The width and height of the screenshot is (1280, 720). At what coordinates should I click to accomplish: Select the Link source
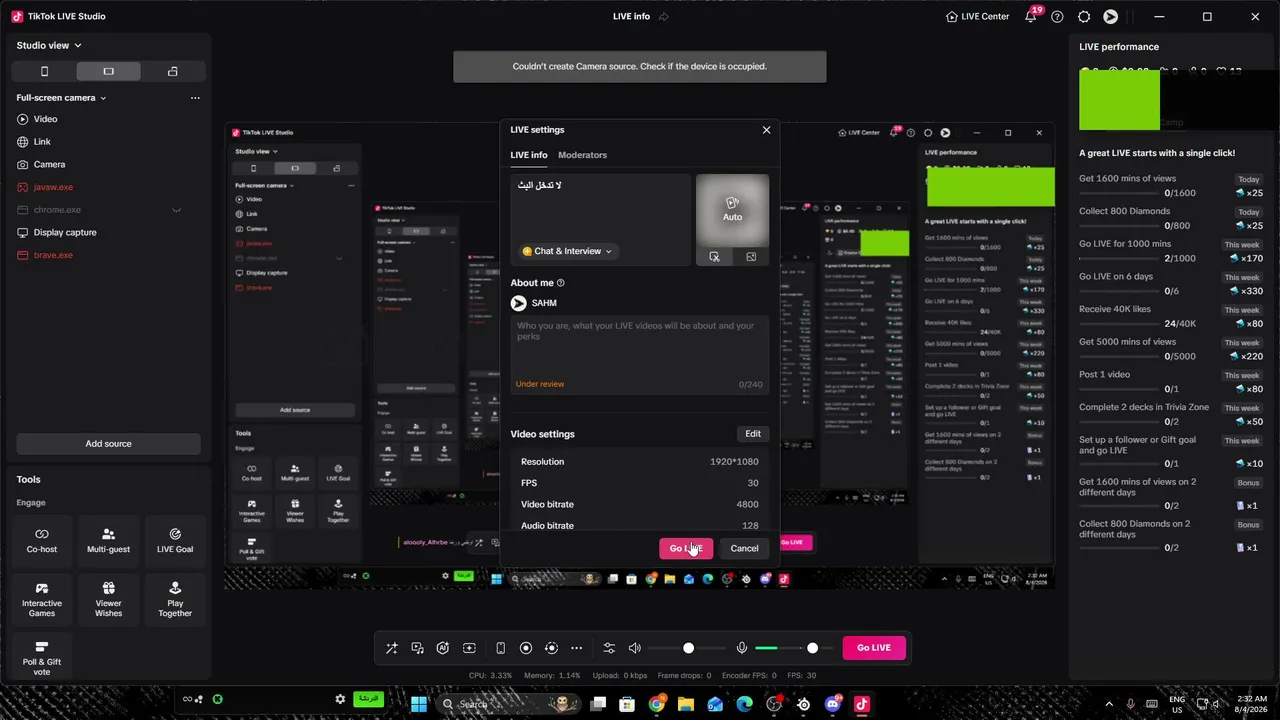pyautogui.click(x=108, y=142)
